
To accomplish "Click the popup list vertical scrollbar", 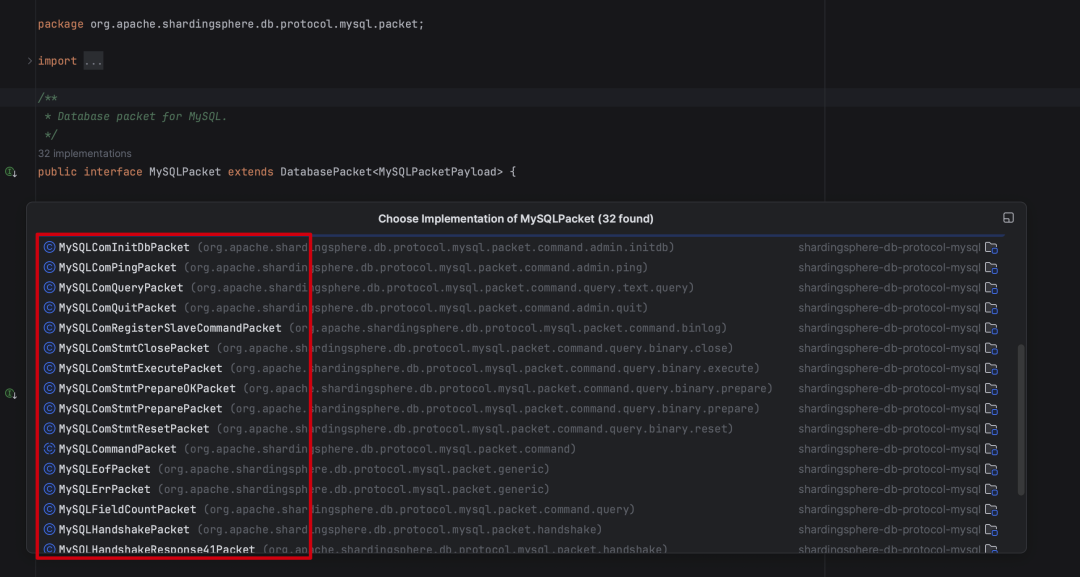I will coord(1021,420).
